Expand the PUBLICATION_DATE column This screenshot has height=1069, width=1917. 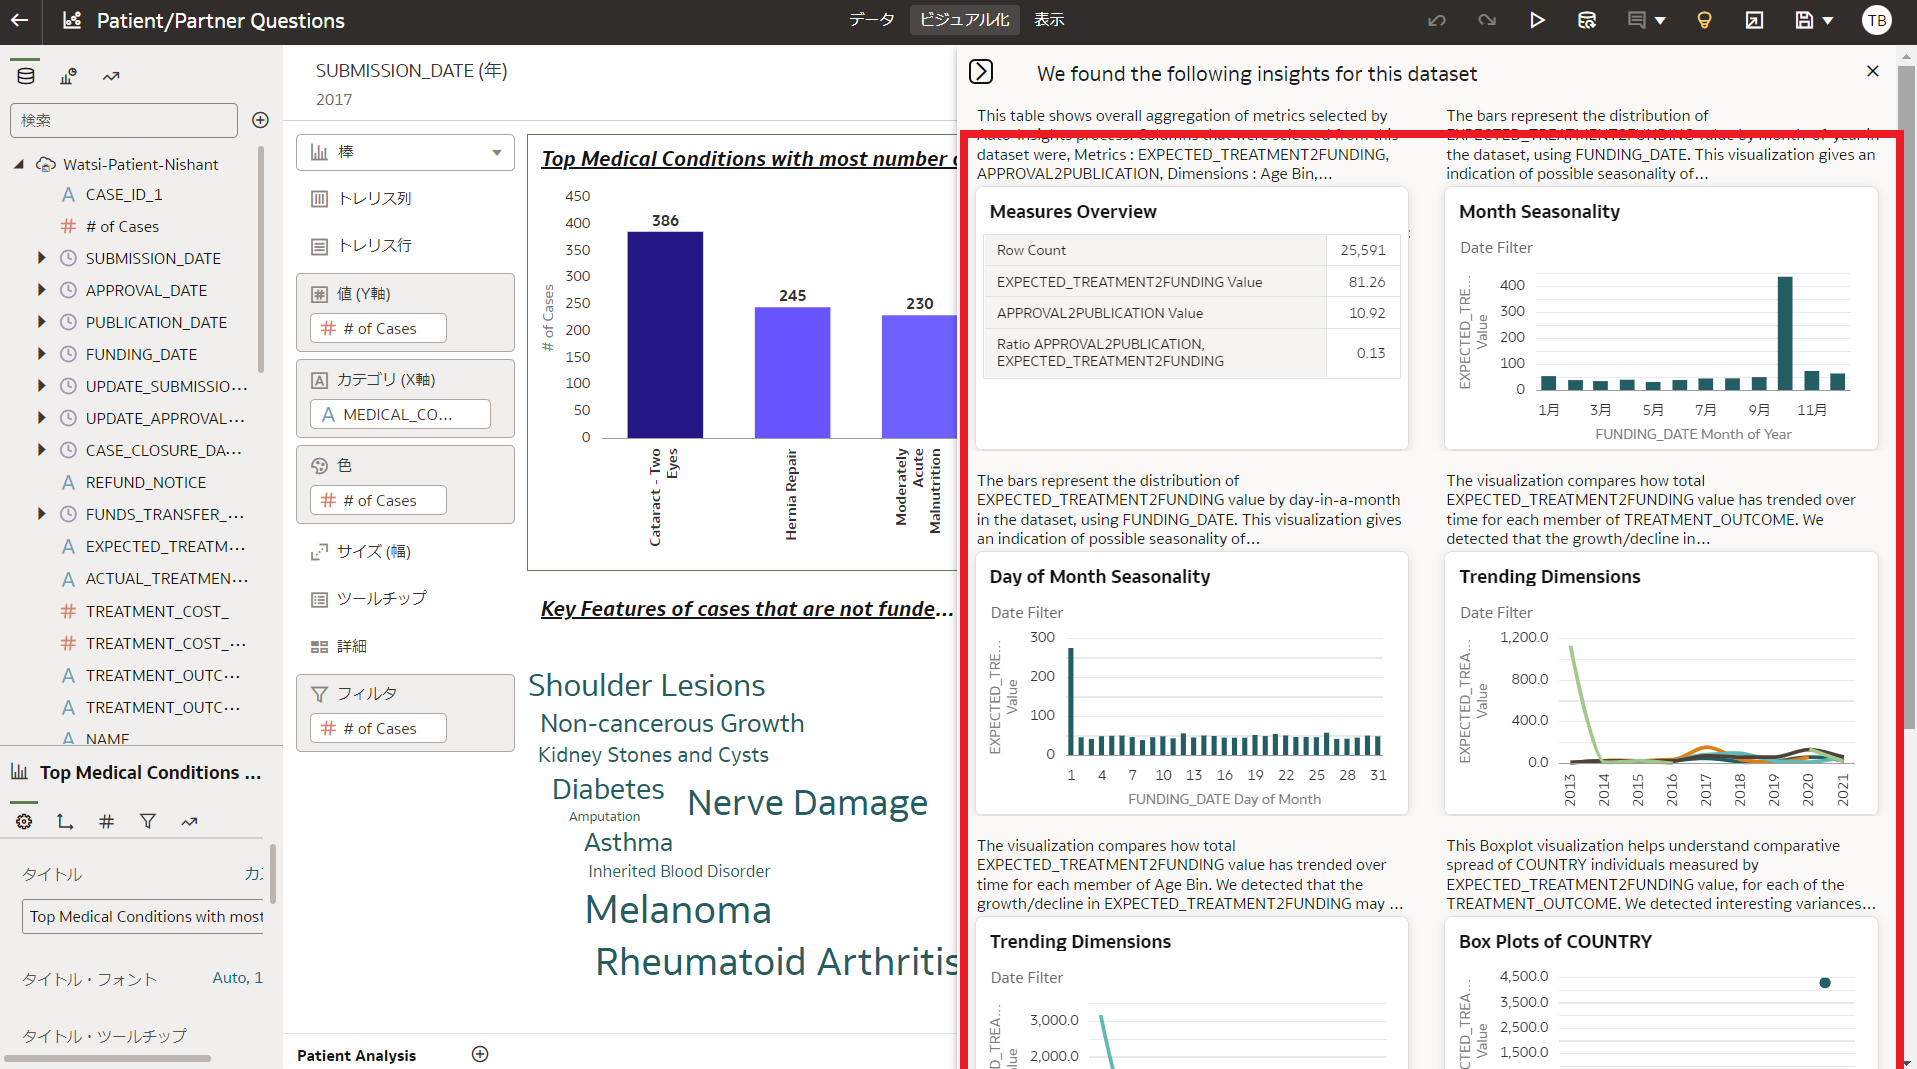pyautogui.click(x=41, y=322)
